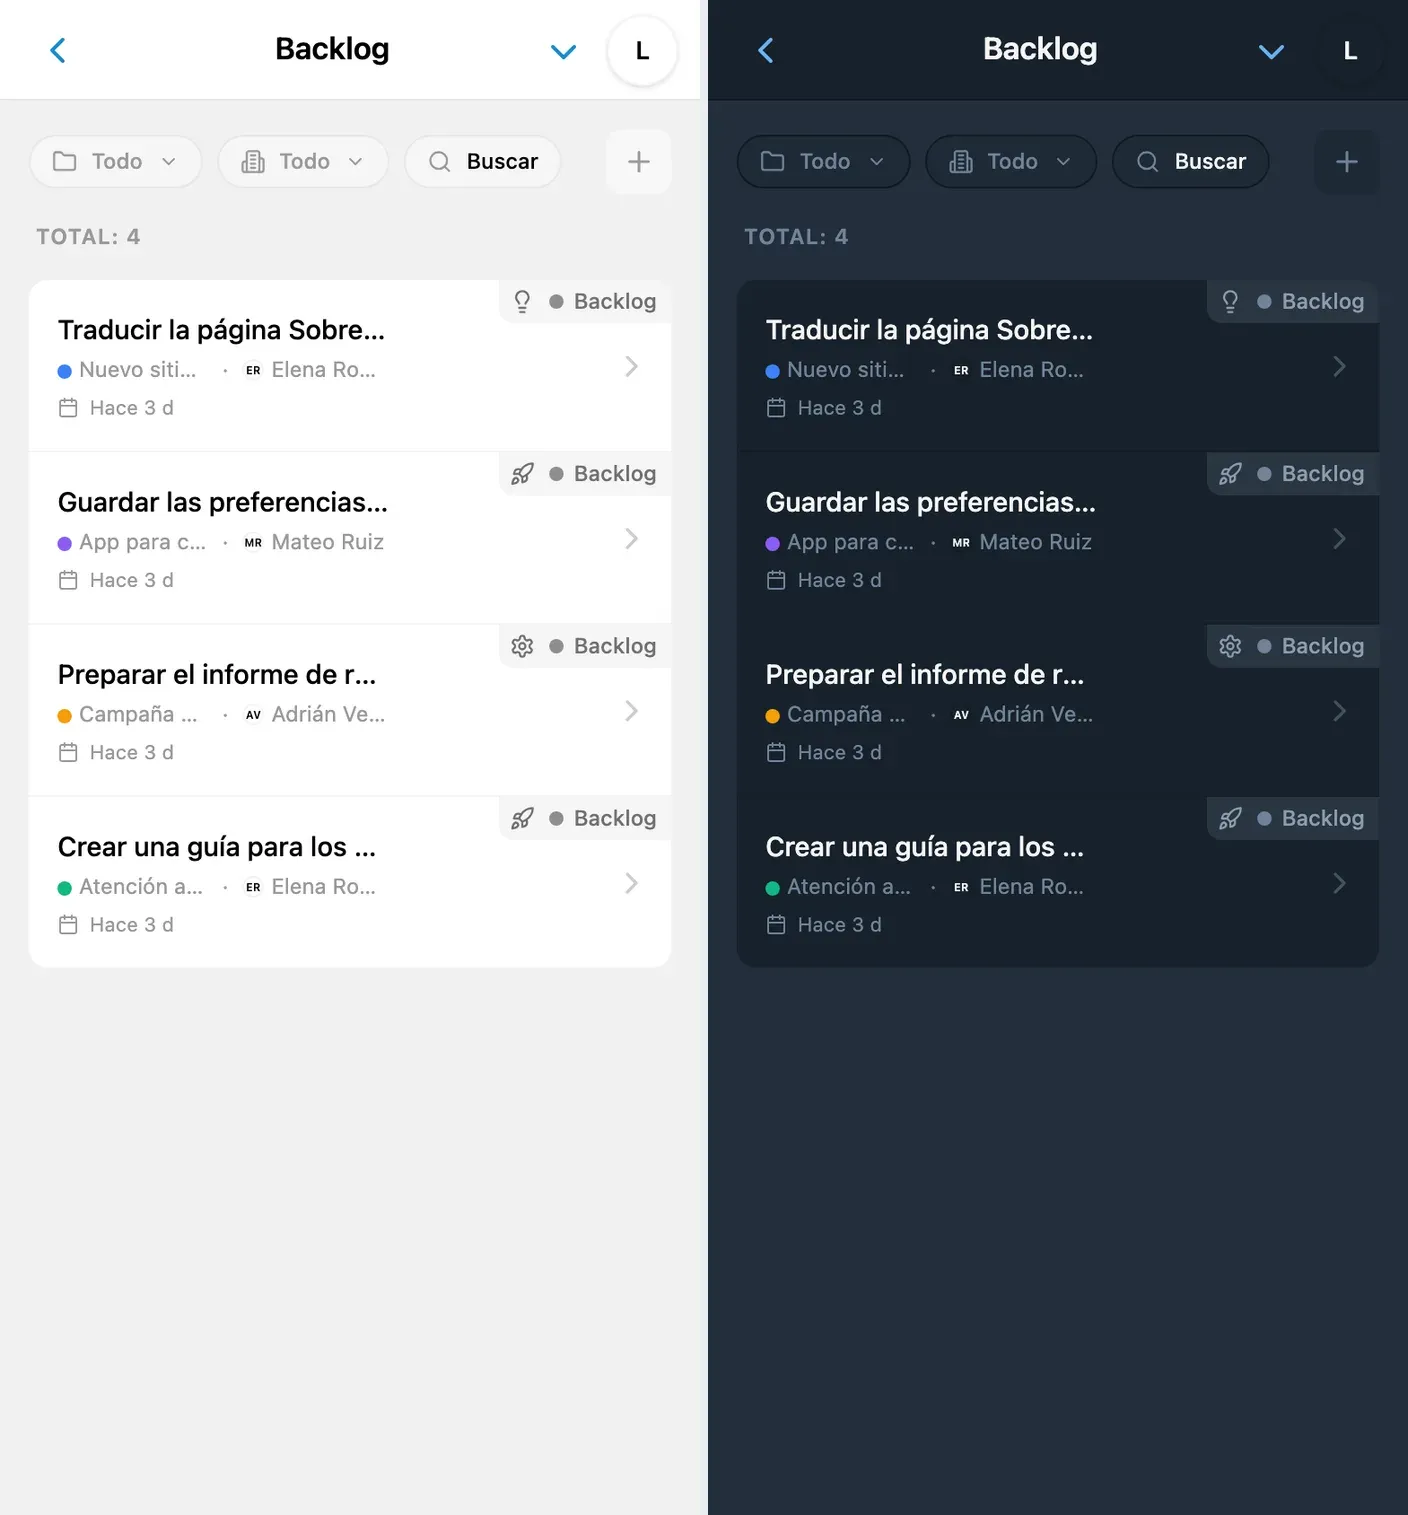The image size is (1408, 1515).
Task: Click orange 'Campaña ...' project dot, dark panel
Action: pyautogui.click(x=773, y=715)
